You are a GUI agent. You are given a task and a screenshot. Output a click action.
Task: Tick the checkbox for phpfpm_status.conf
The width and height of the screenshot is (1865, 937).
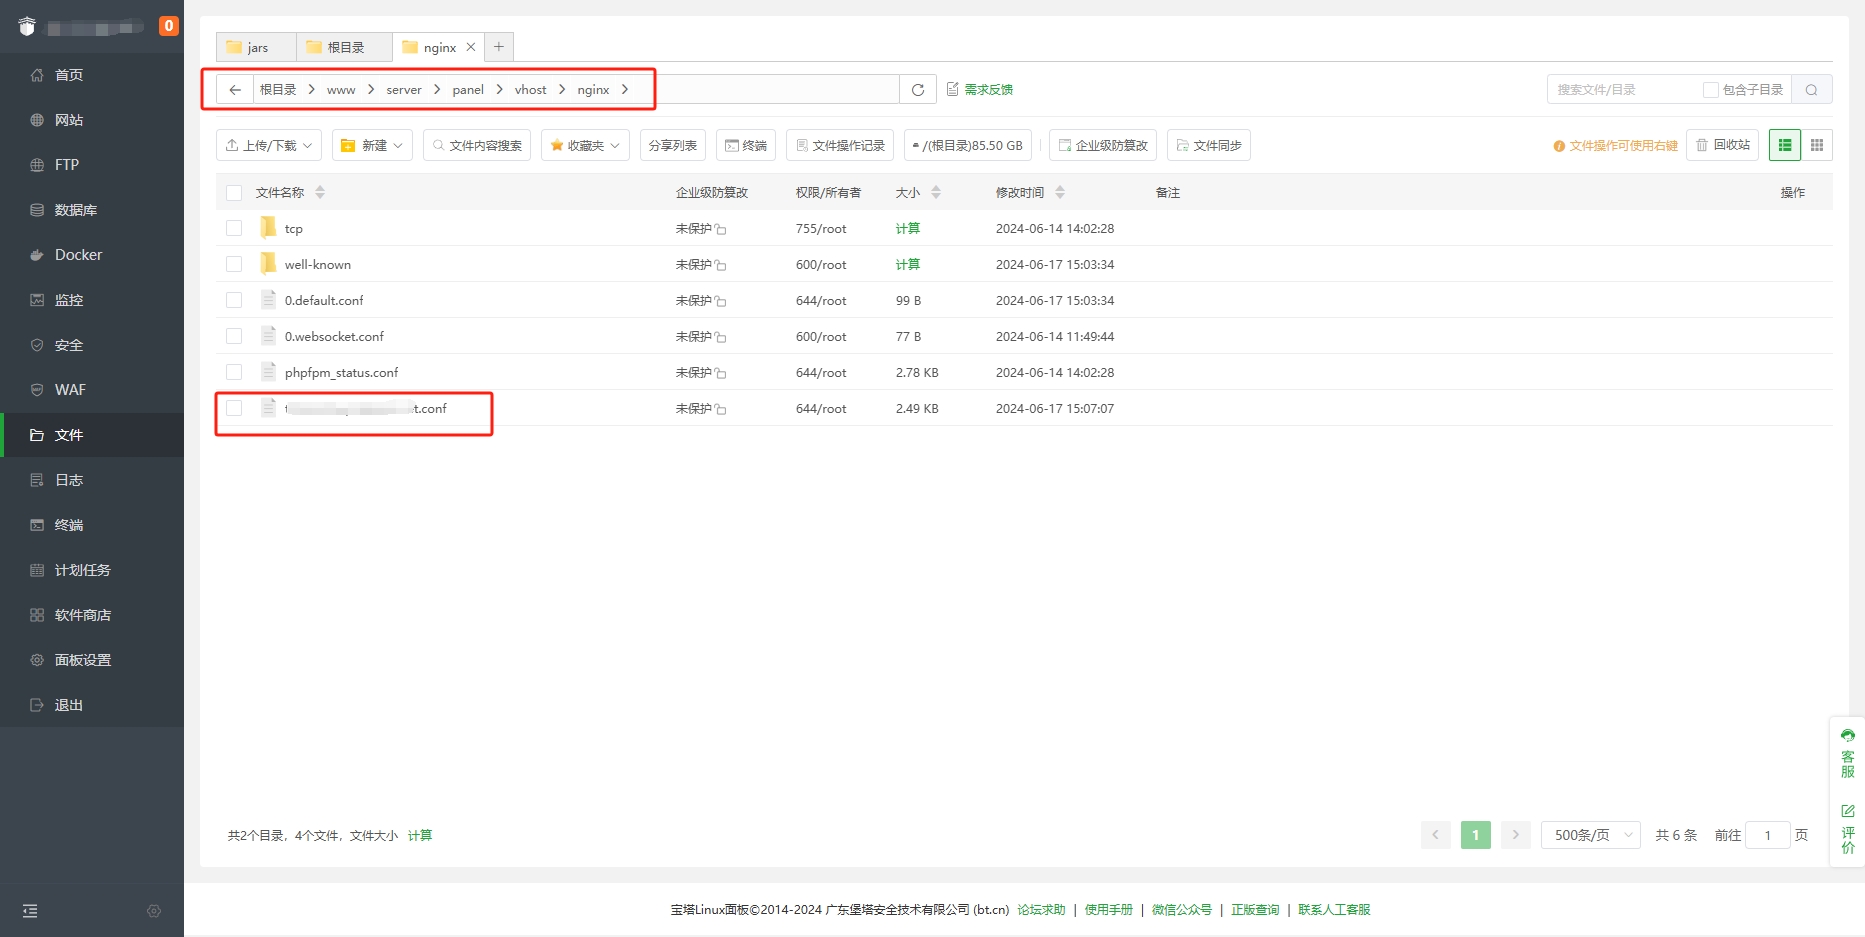[x=234, y=372]
